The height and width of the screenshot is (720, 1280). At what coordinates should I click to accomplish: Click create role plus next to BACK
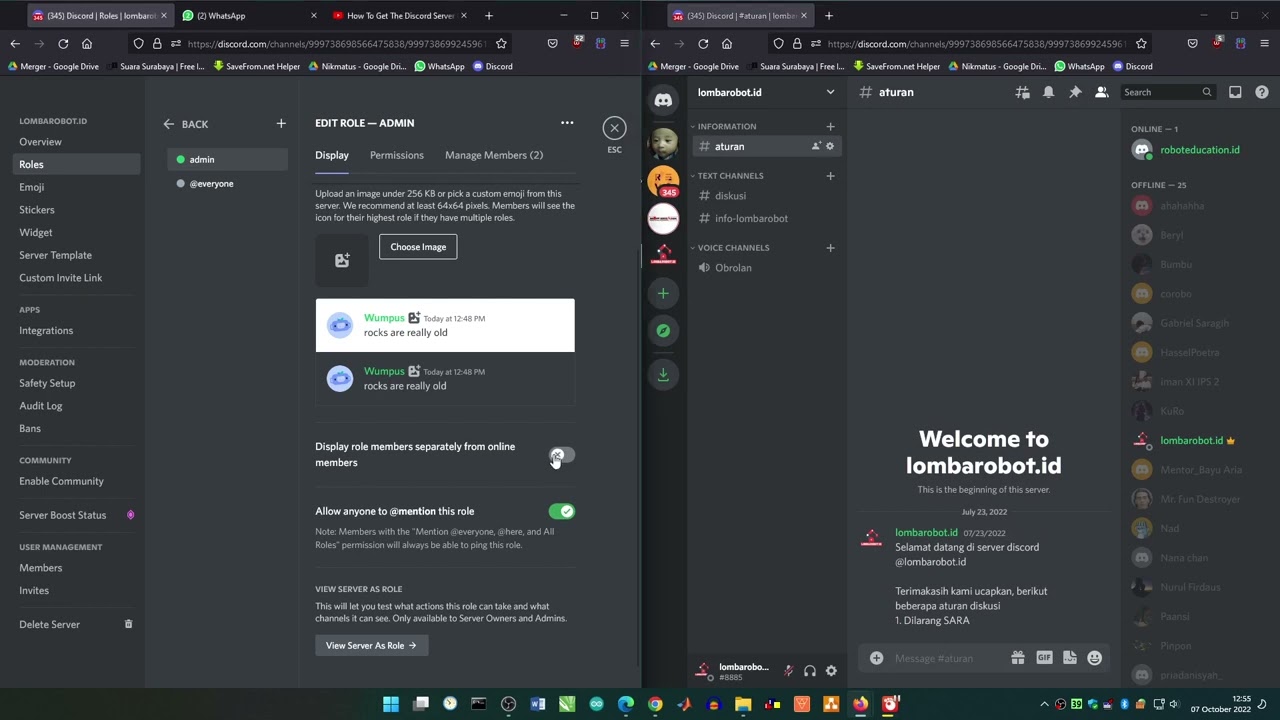281,124
